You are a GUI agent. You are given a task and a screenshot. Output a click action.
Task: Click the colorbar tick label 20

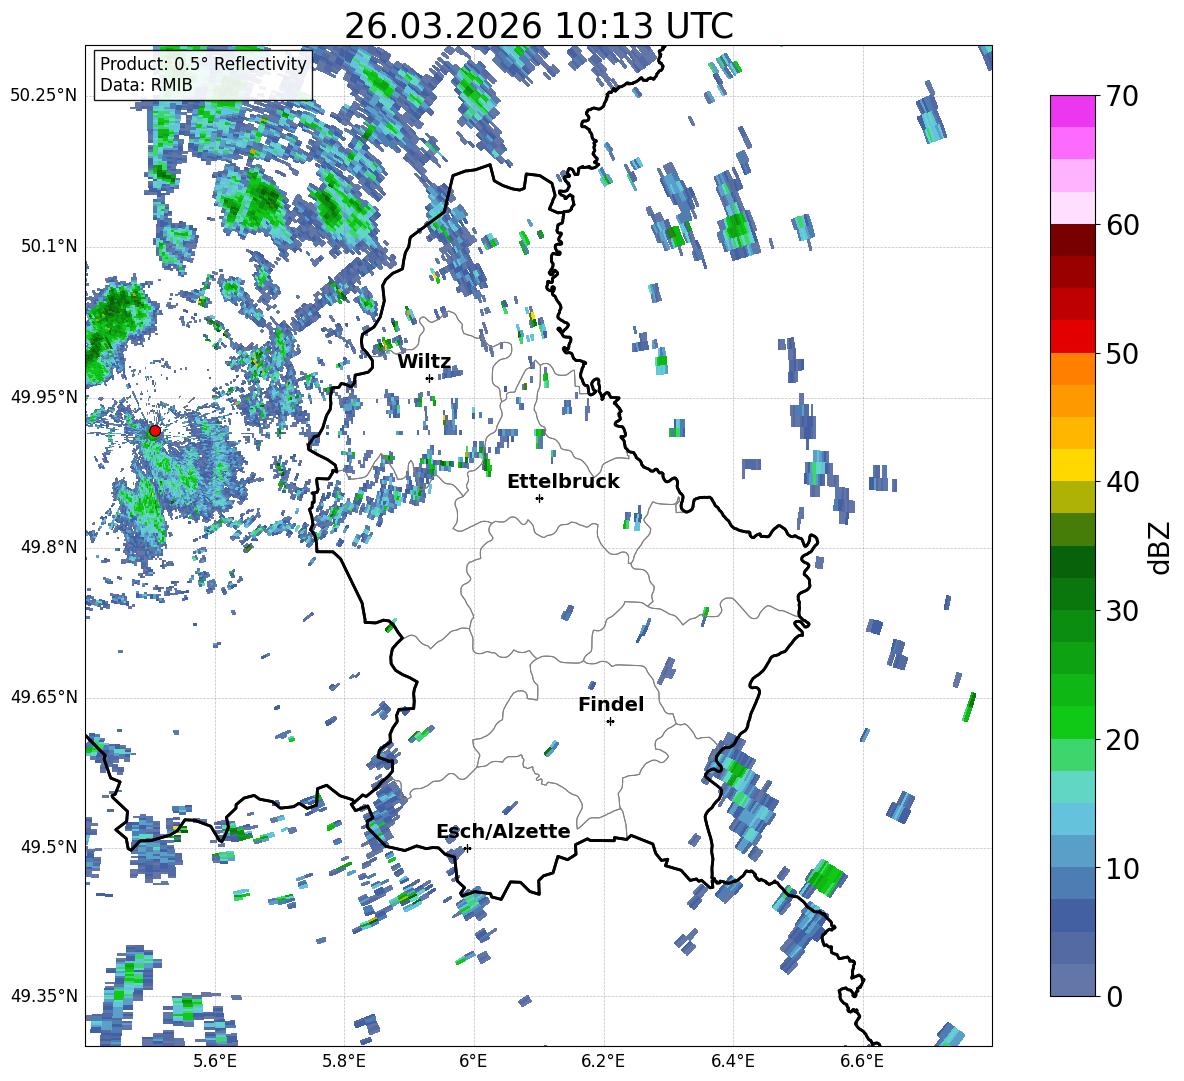pyautogui.click(x=1122, y=740)
